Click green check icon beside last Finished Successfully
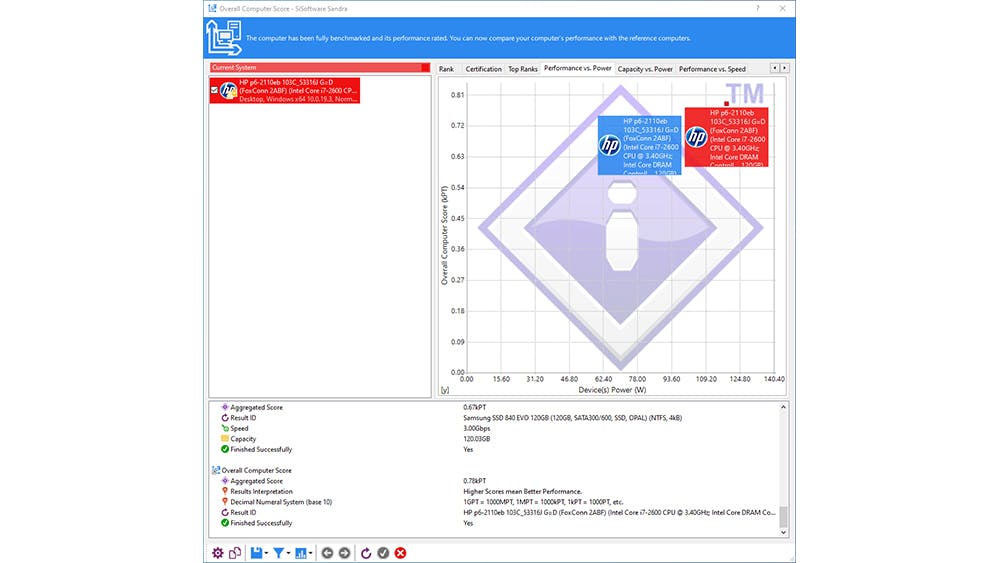The image size is (1000, 563). (x=224, y=523)
